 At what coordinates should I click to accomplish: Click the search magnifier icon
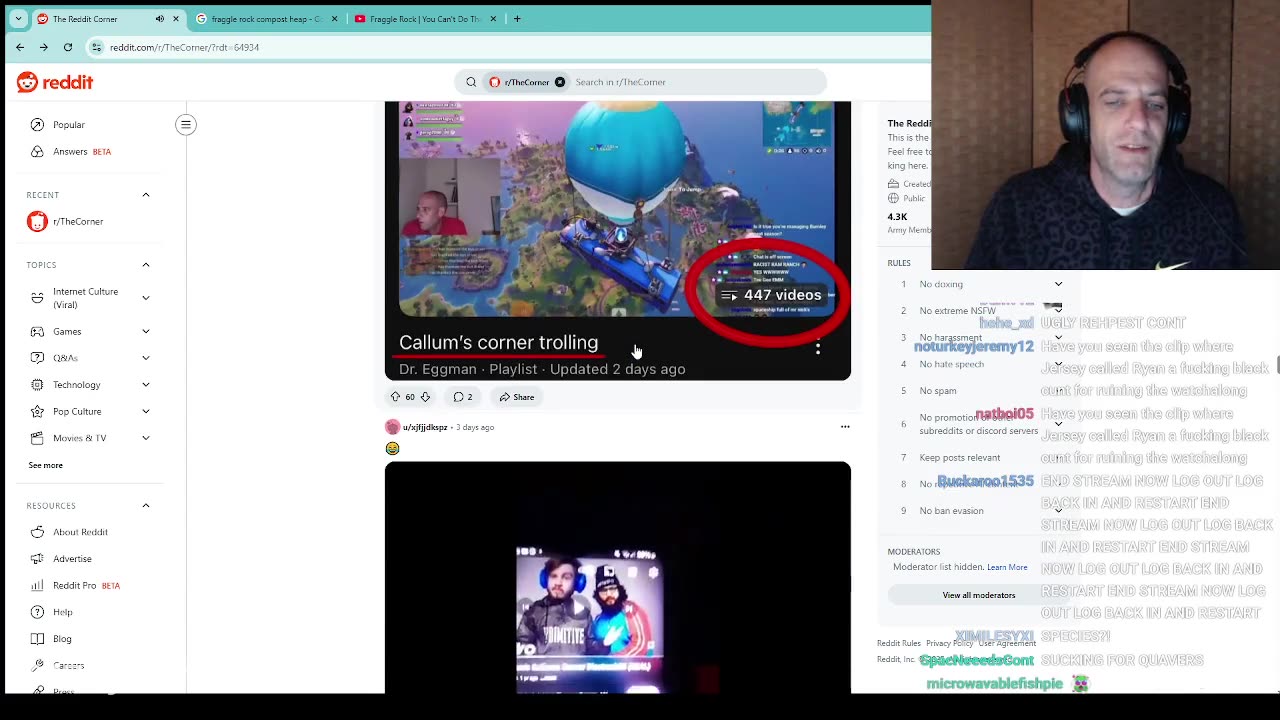coord(471,82)
